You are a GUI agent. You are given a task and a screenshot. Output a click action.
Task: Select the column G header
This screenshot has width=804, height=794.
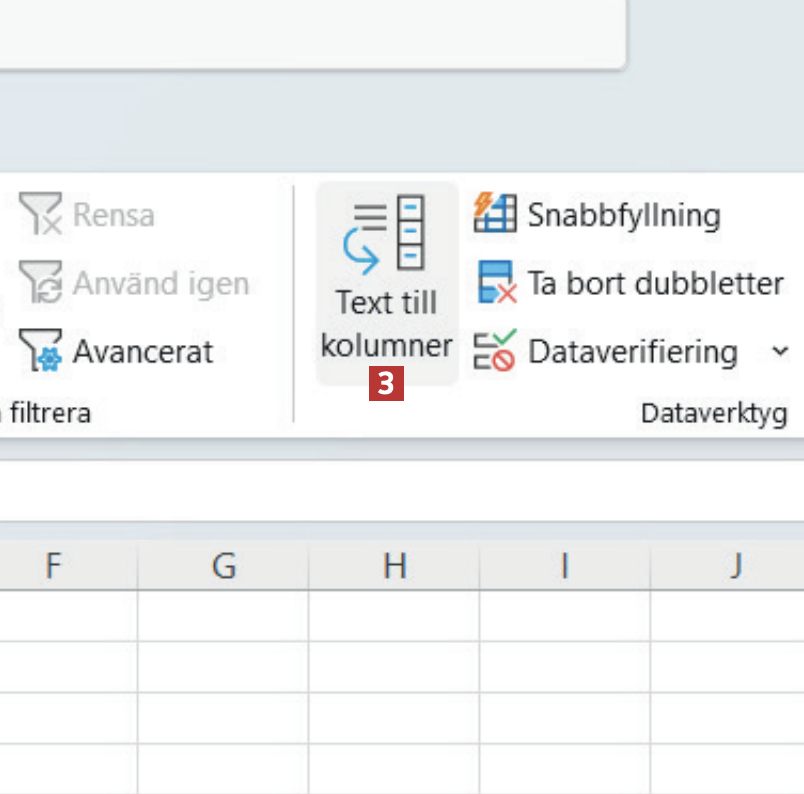(x=223, y=566)
